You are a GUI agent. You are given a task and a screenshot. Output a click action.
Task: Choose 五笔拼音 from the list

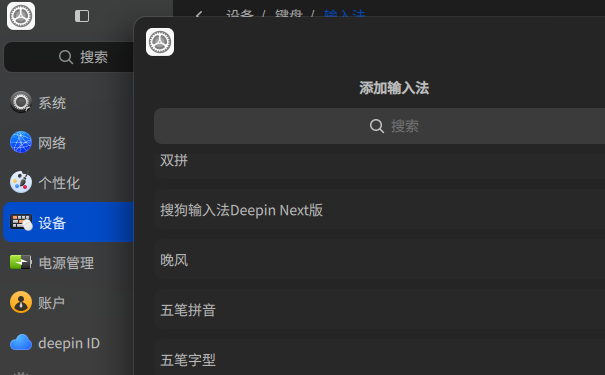[x=379, y=309]
